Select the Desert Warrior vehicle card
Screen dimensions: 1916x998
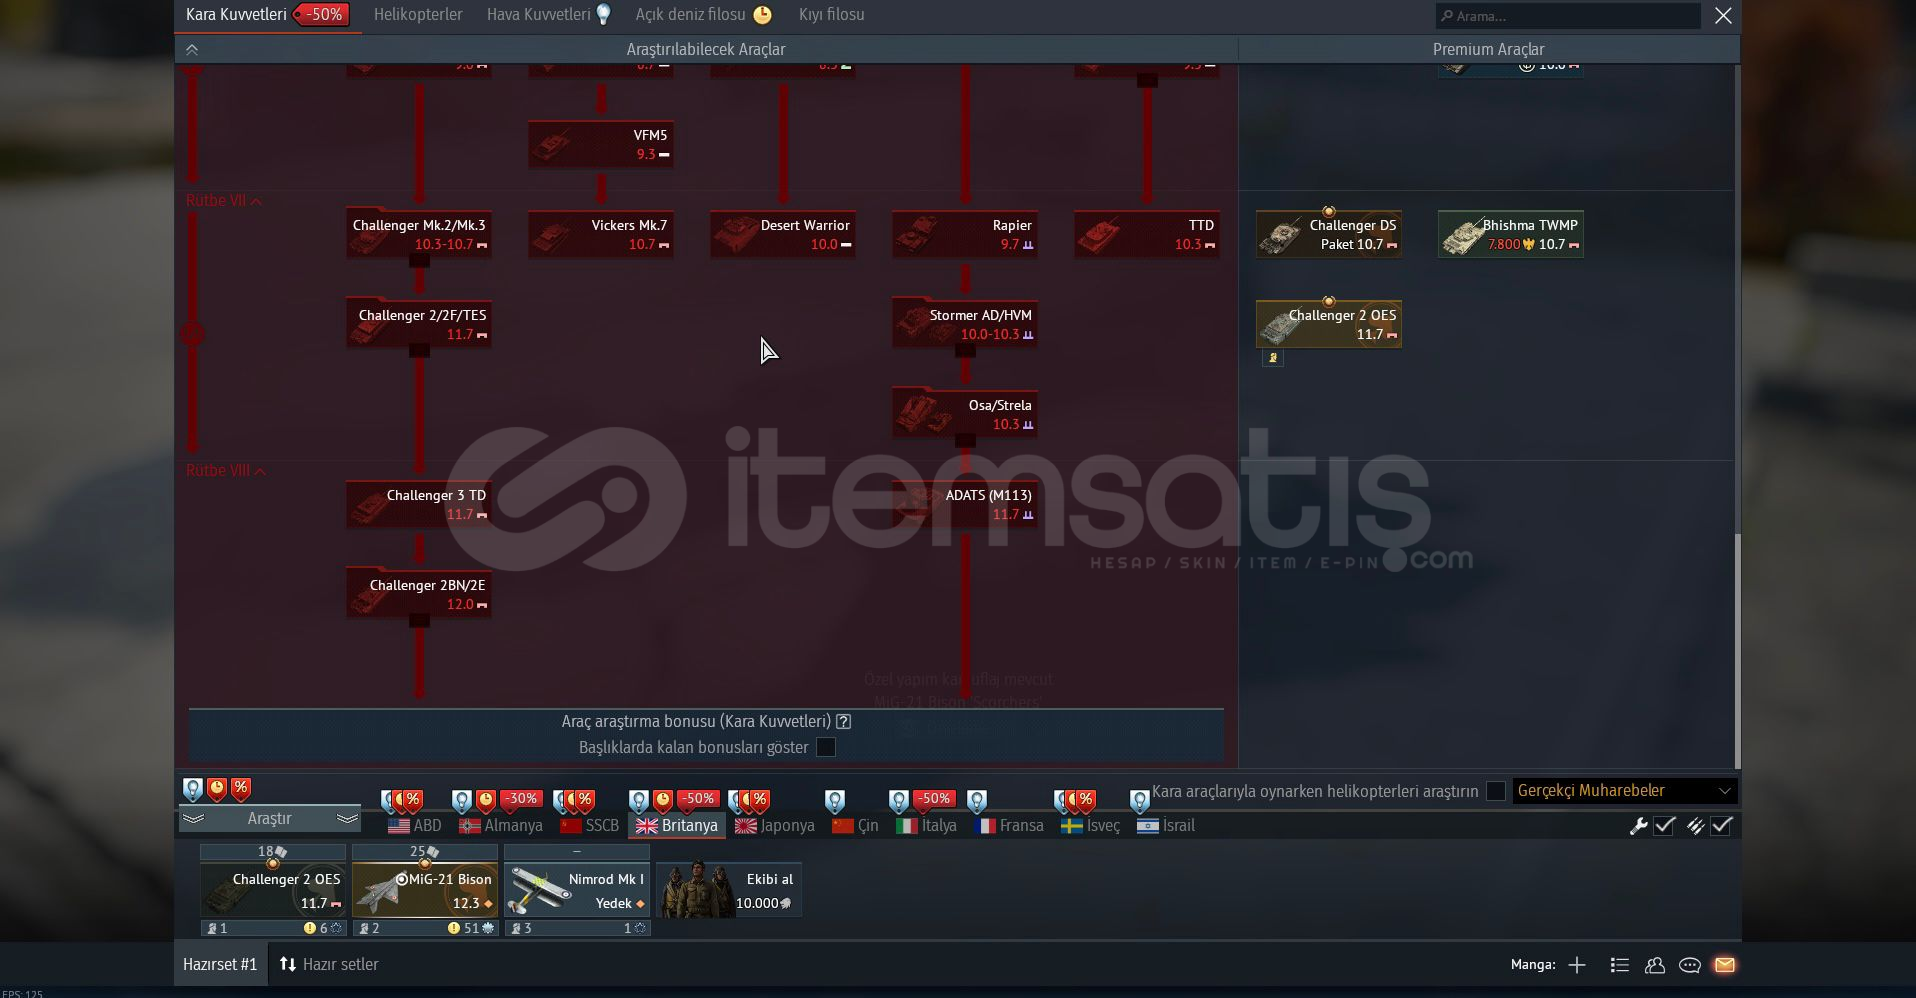coord(783,234)
